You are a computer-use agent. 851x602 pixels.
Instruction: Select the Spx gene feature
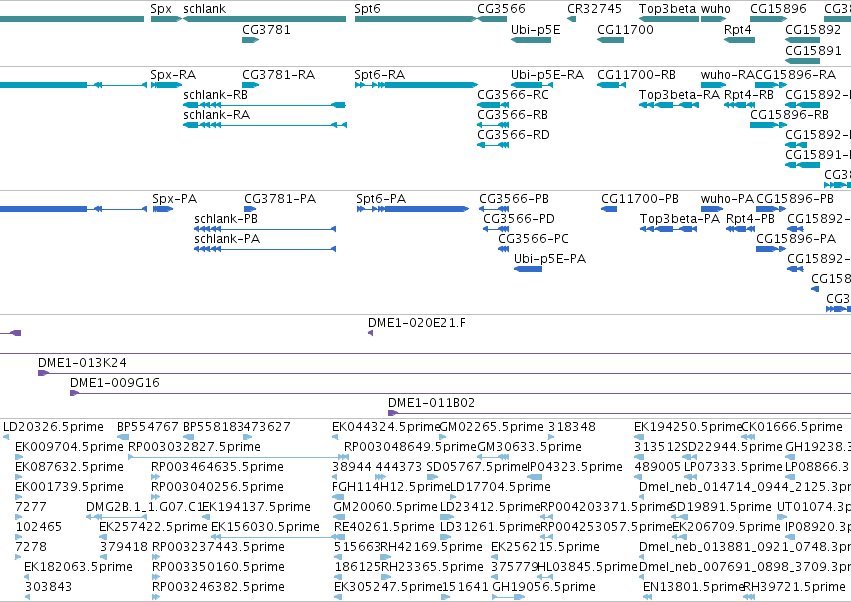166,19
